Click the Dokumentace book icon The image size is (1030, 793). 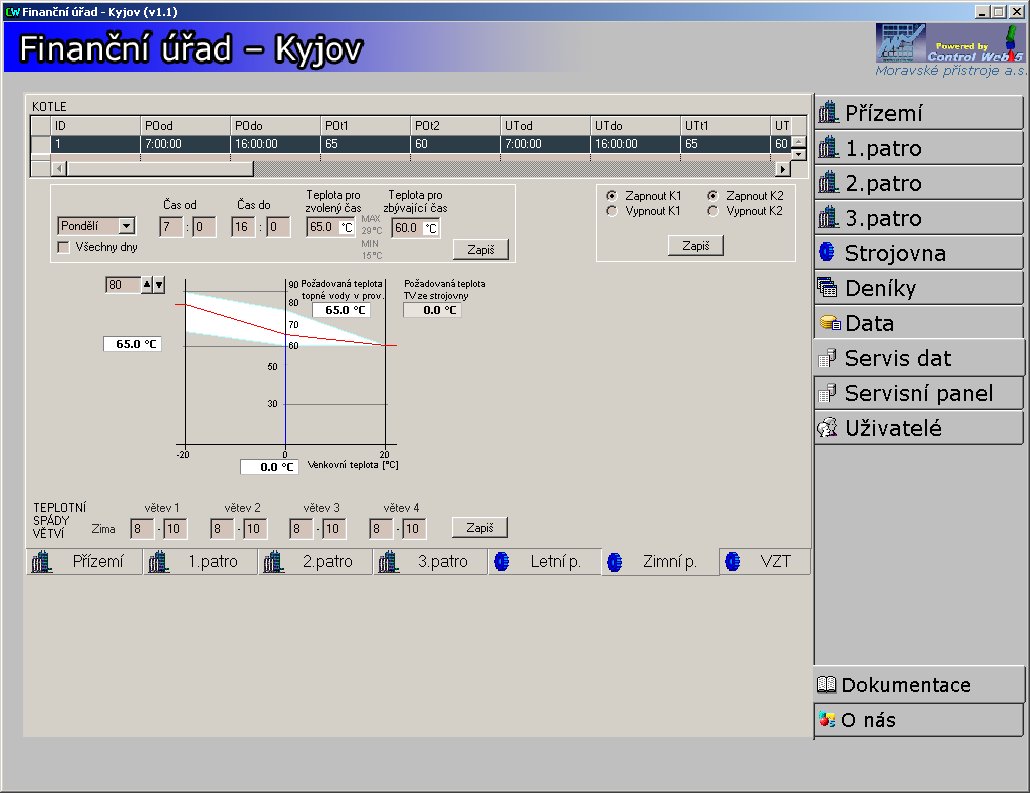[x=827, y=685]
